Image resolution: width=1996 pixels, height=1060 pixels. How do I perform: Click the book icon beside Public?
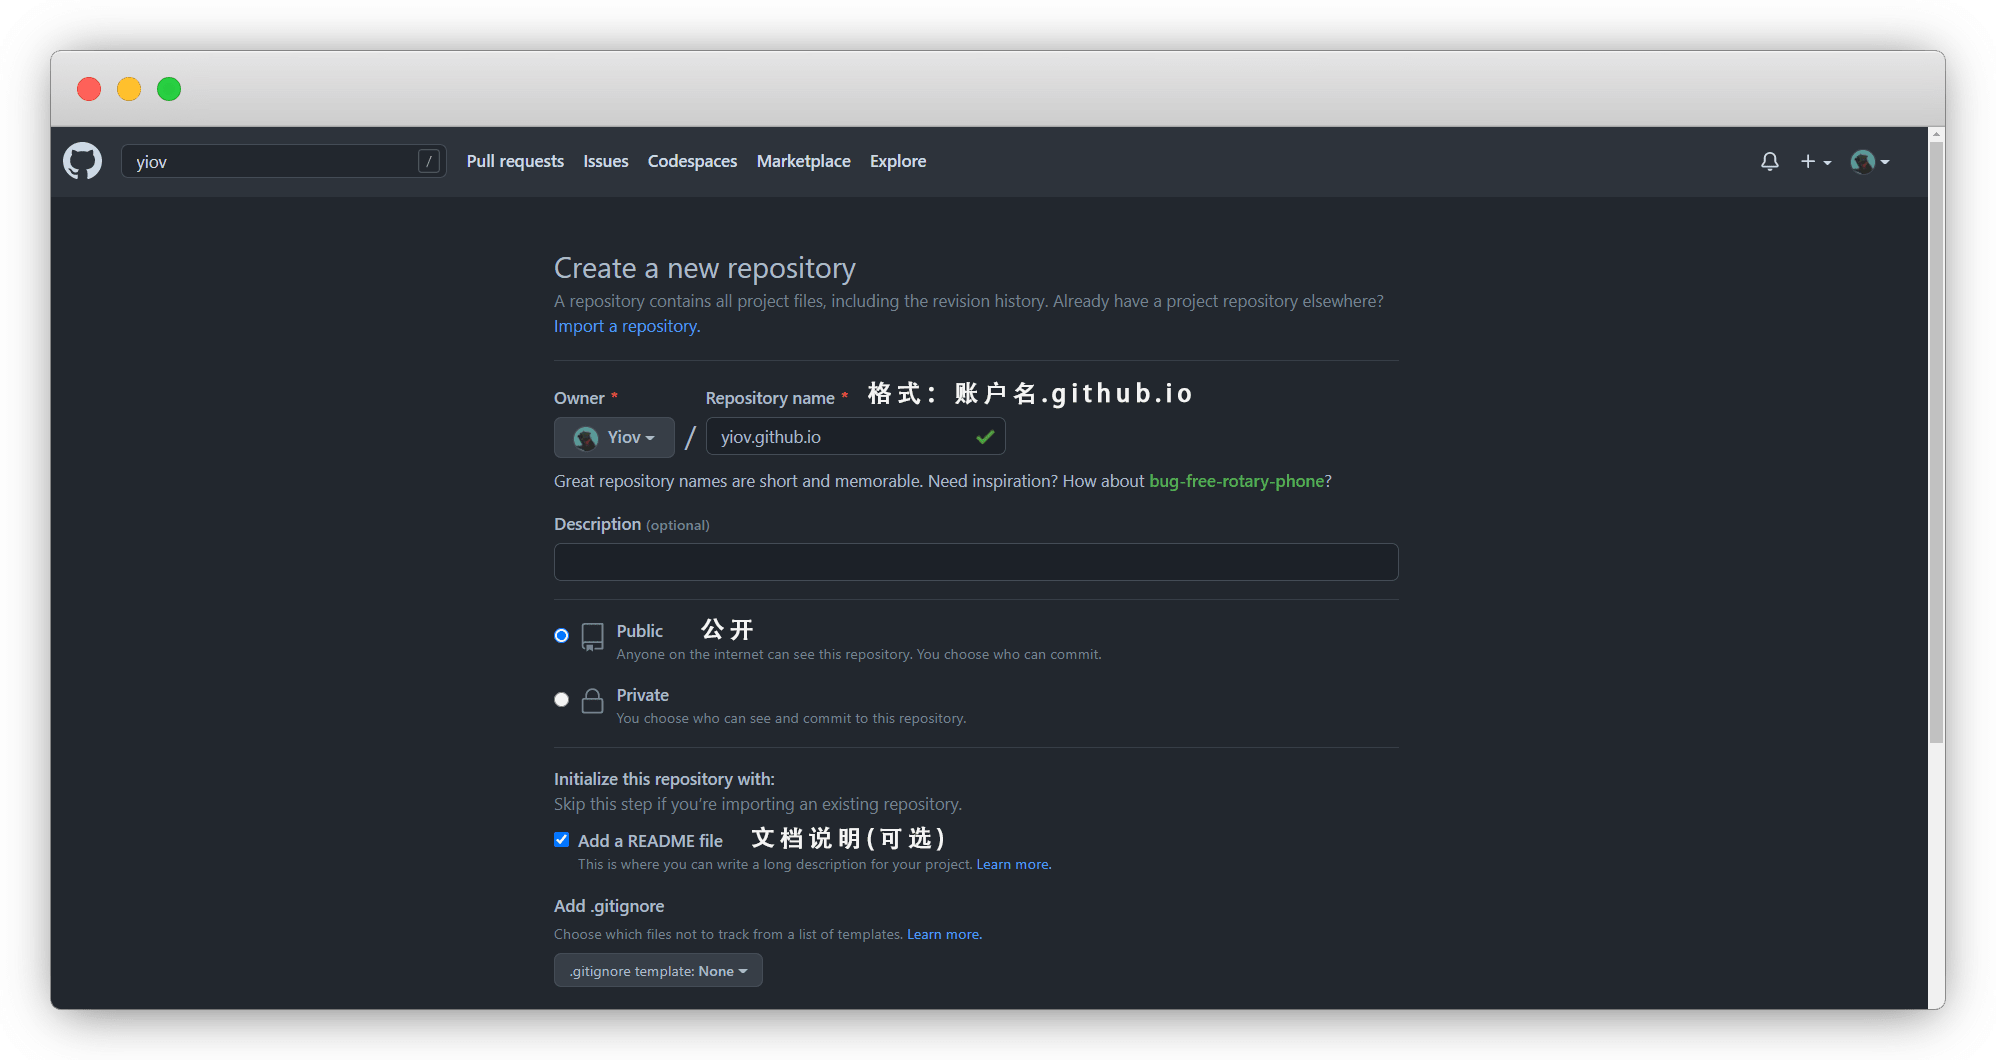592,637
